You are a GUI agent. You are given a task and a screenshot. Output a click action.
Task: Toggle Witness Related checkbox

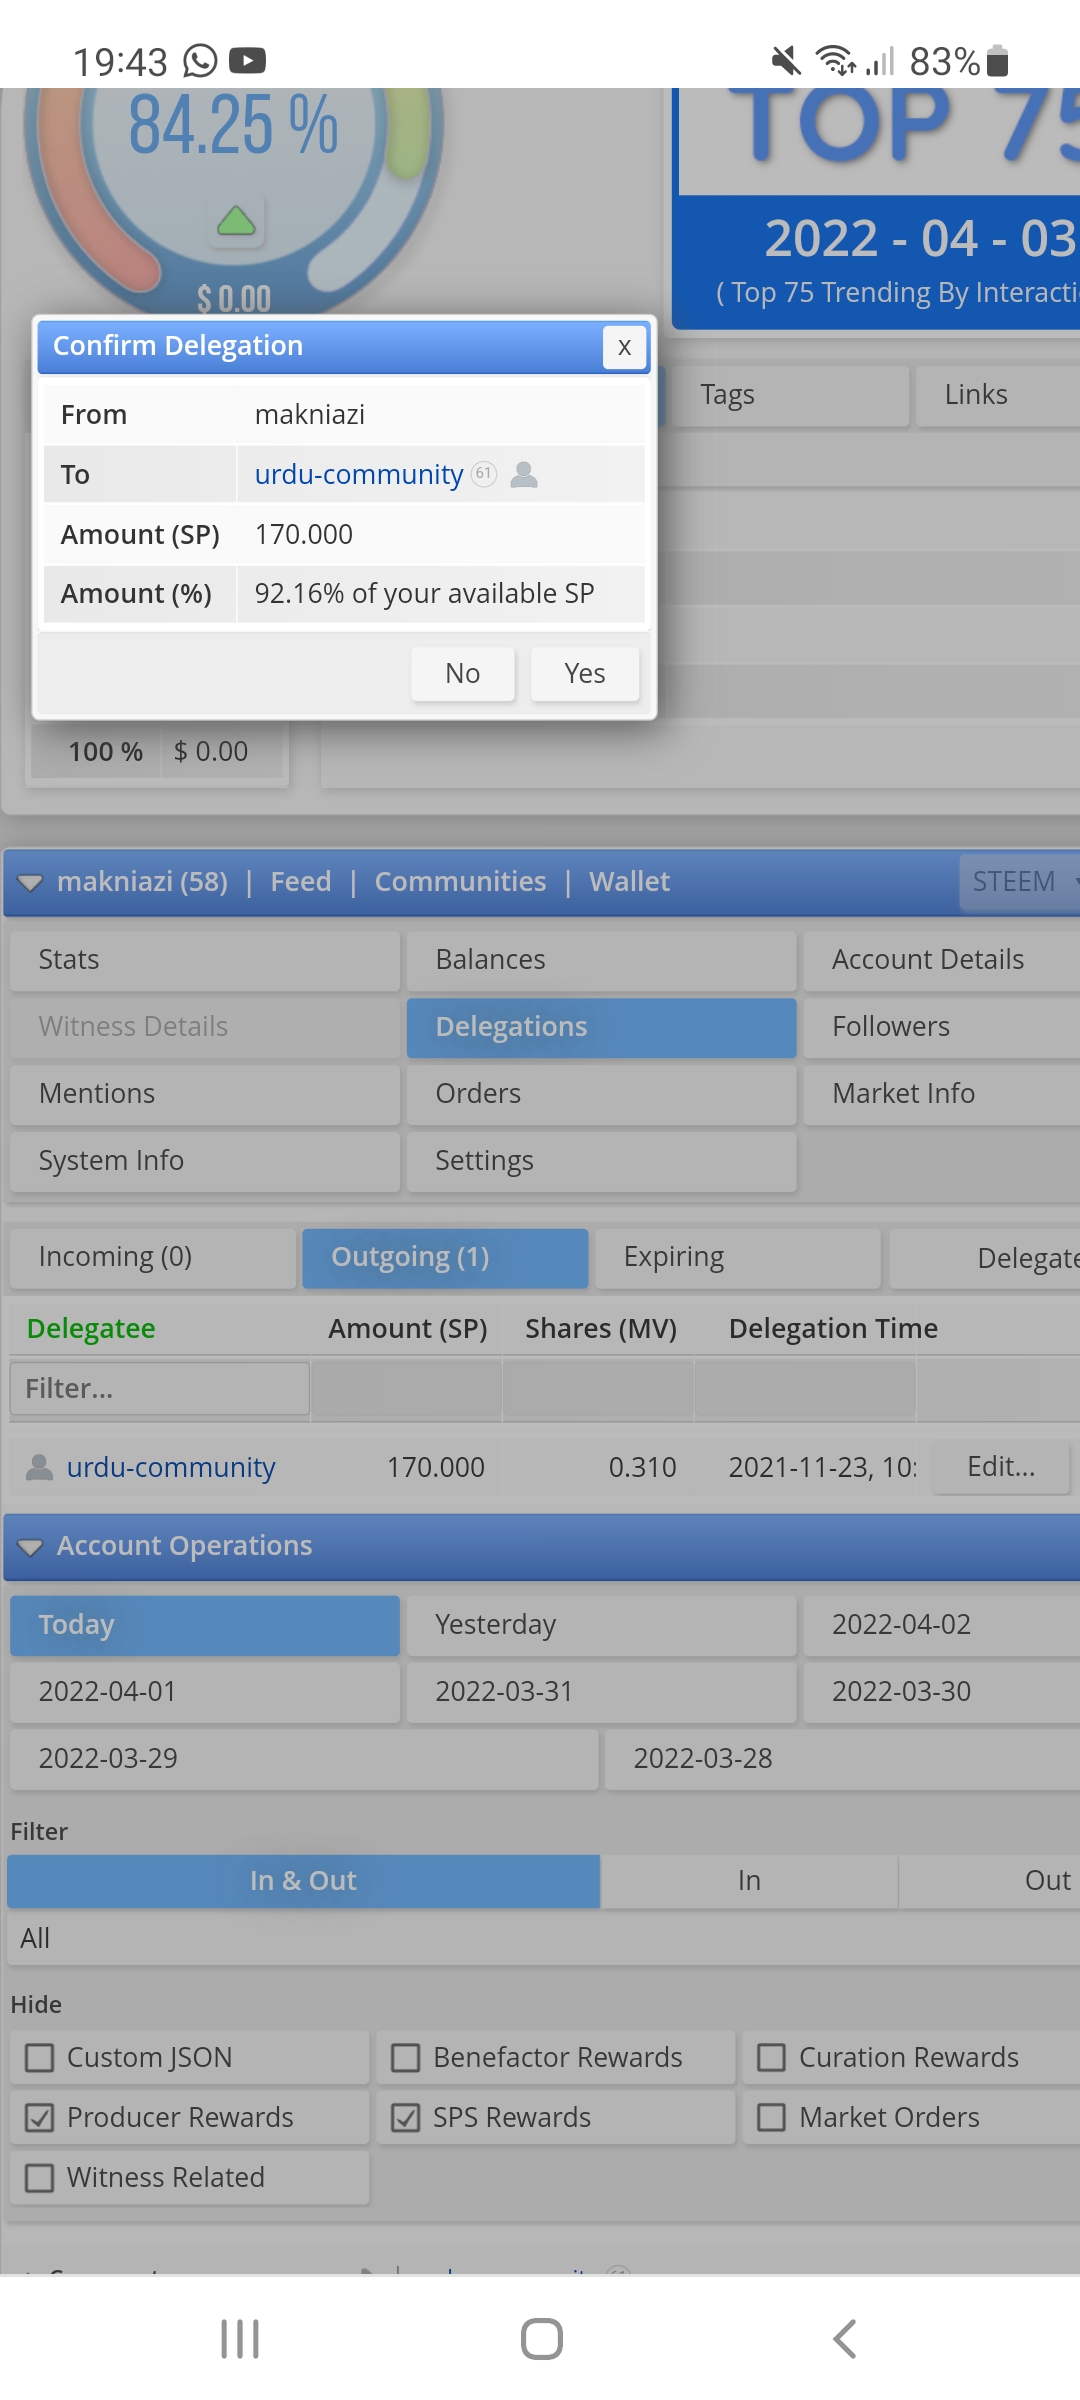coord(40,2178)
